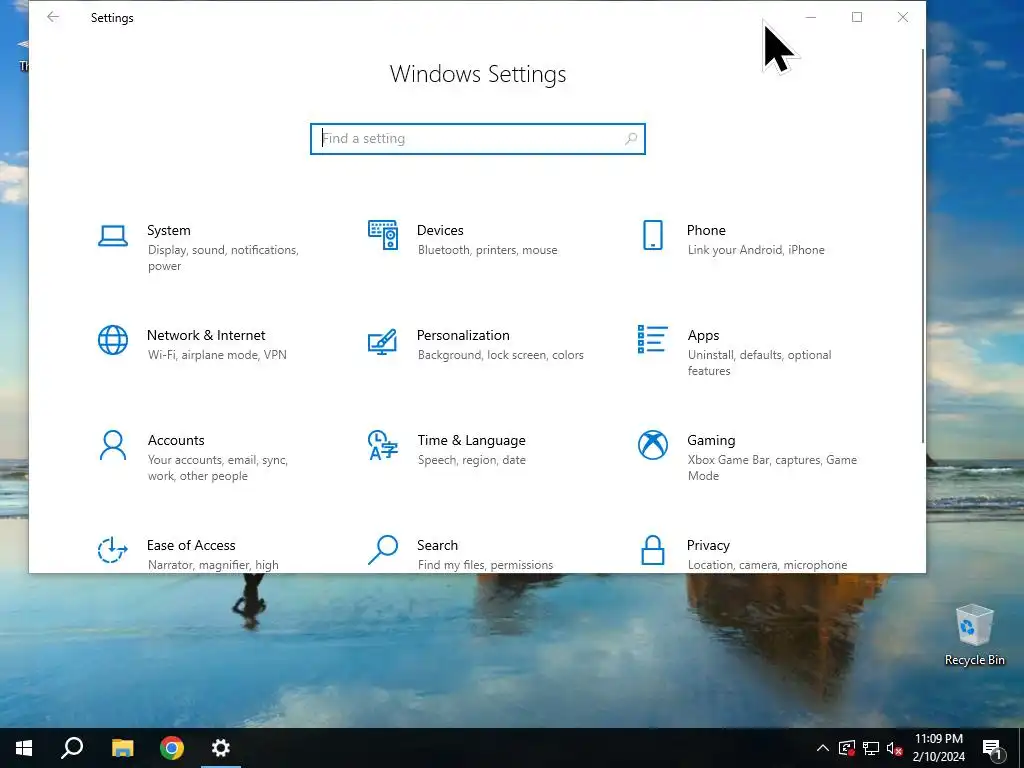Click the Settings gear on the taskbar
This screenshot has height=768, width=1024.
coord(221,748)
